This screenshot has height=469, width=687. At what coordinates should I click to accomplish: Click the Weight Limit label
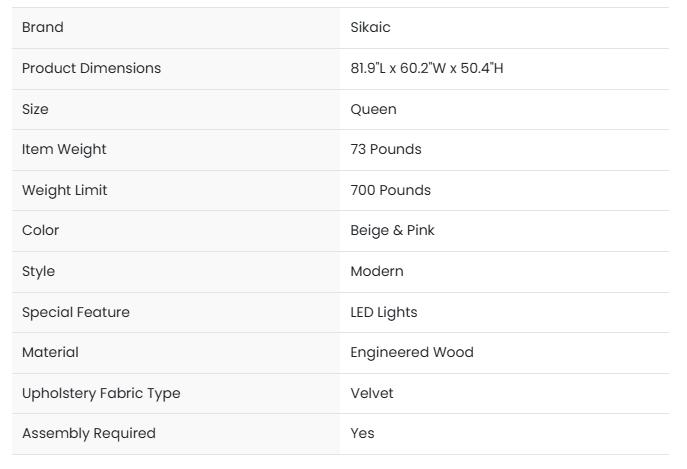point(65,190)
